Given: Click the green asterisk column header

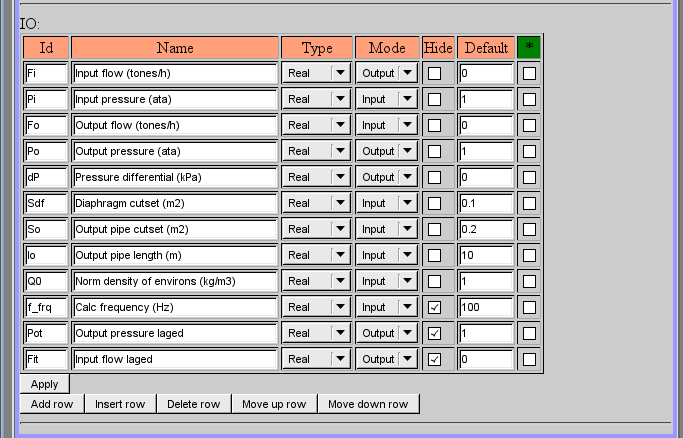Looking at the screenshot, I should coord(529,48).
